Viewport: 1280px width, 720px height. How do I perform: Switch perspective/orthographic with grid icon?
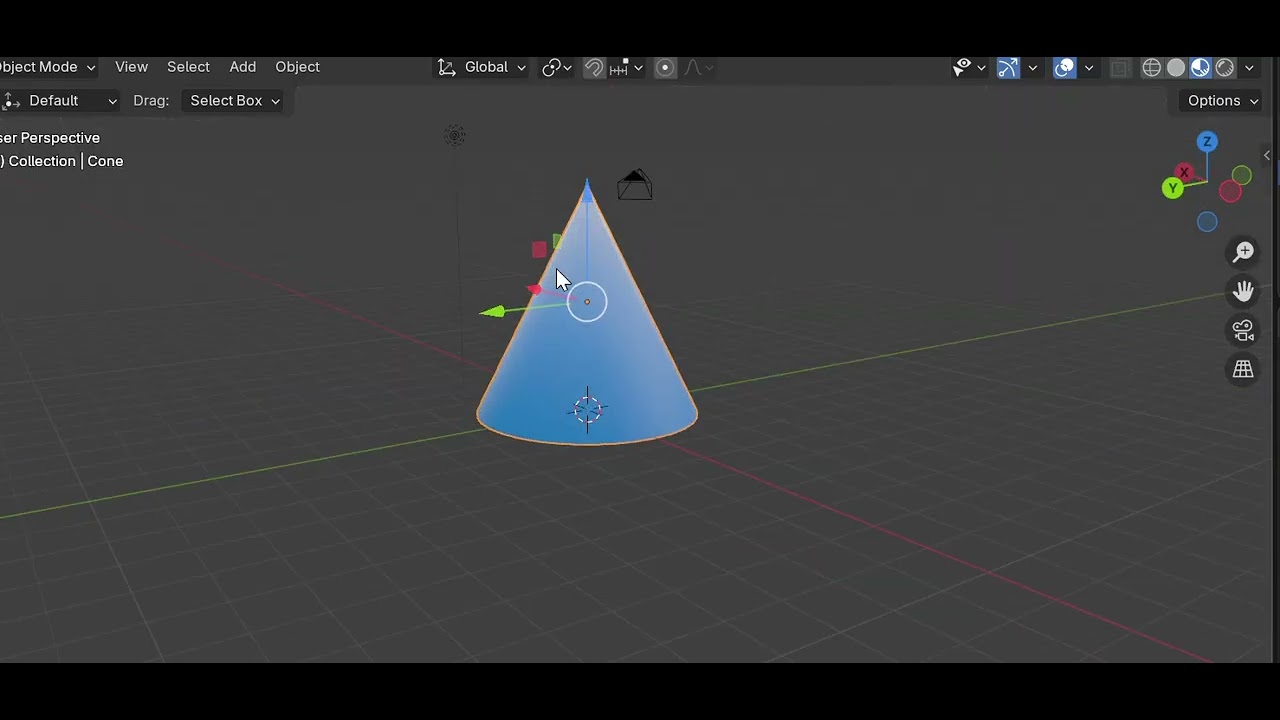[1243, 369]
